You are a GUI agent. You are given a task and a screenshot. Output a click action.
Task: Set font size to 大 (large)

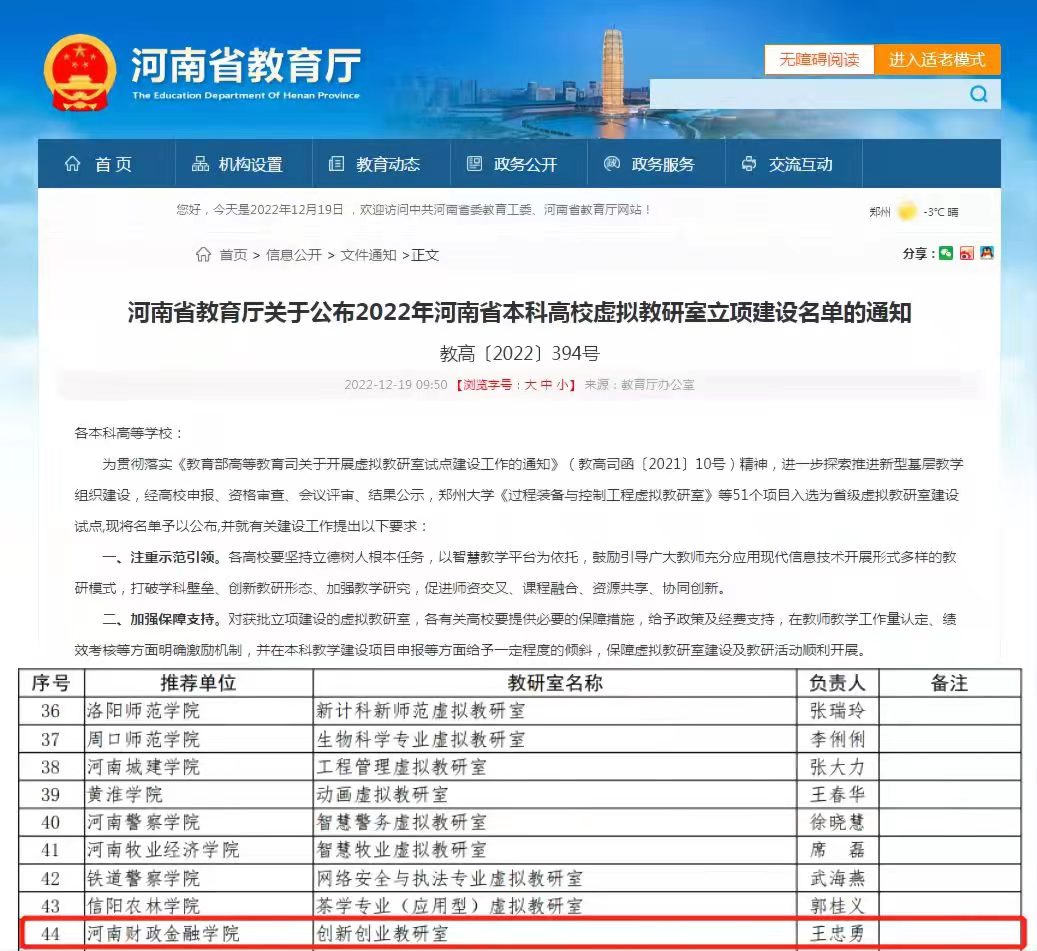530,384
